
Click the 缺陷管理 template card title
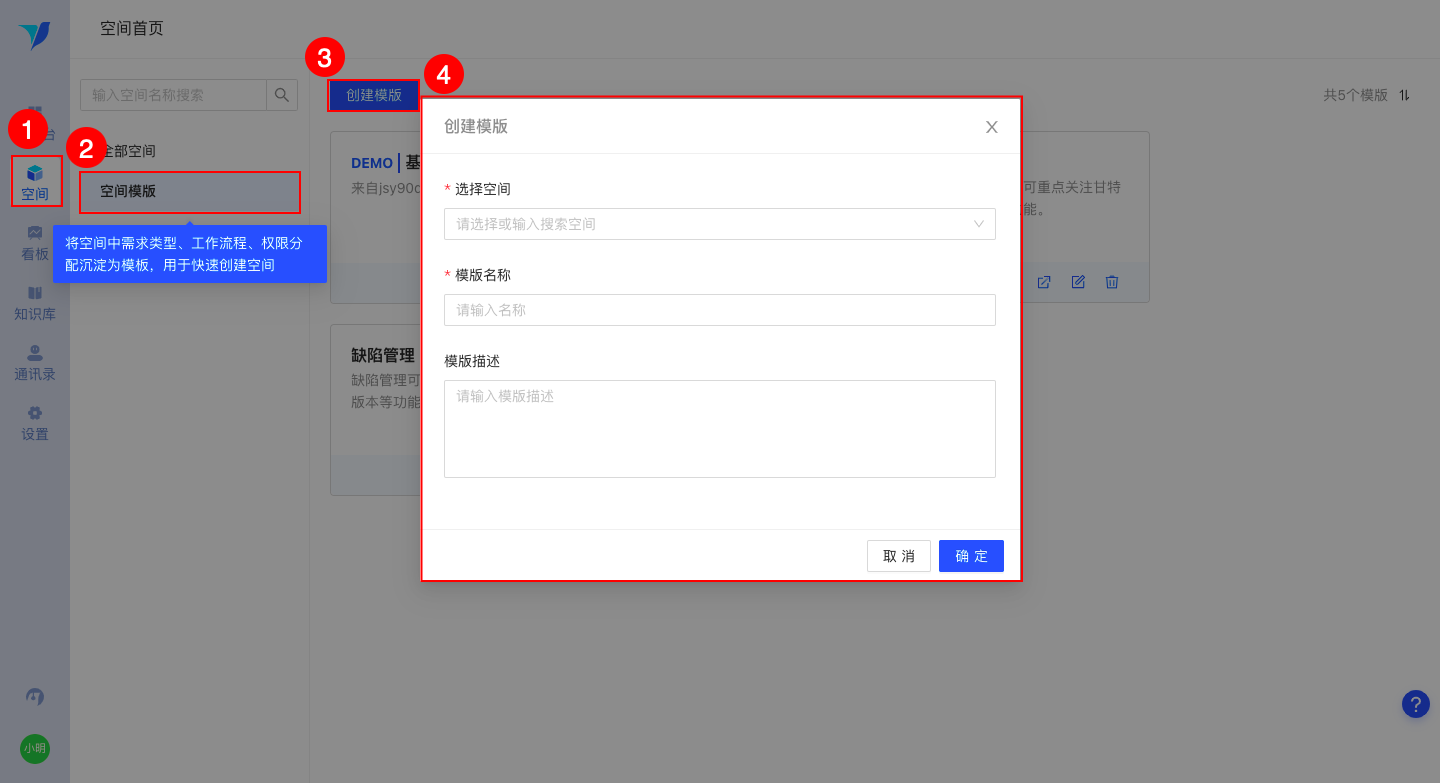[383, 355]
